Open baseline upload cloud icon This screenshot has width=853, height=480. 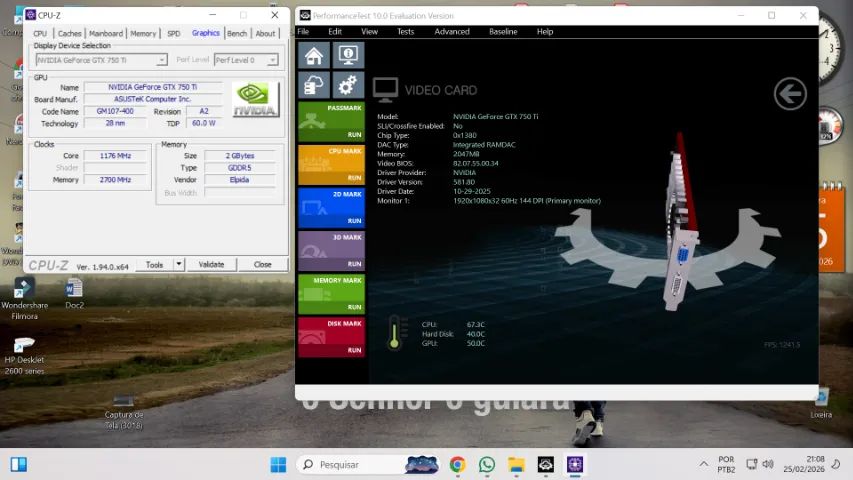(x=314, y=85)
